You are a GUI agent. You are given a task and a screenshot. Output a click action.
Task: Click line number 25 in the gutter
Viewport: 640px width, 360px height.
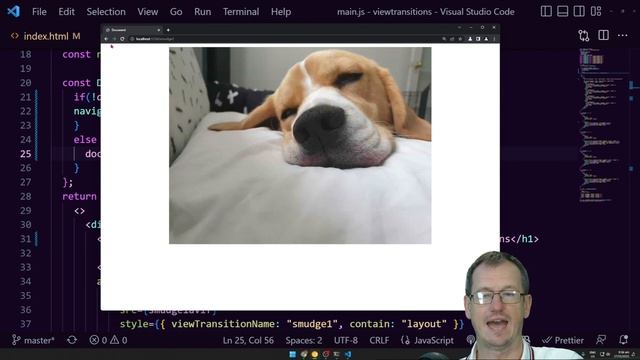(25, 153)
